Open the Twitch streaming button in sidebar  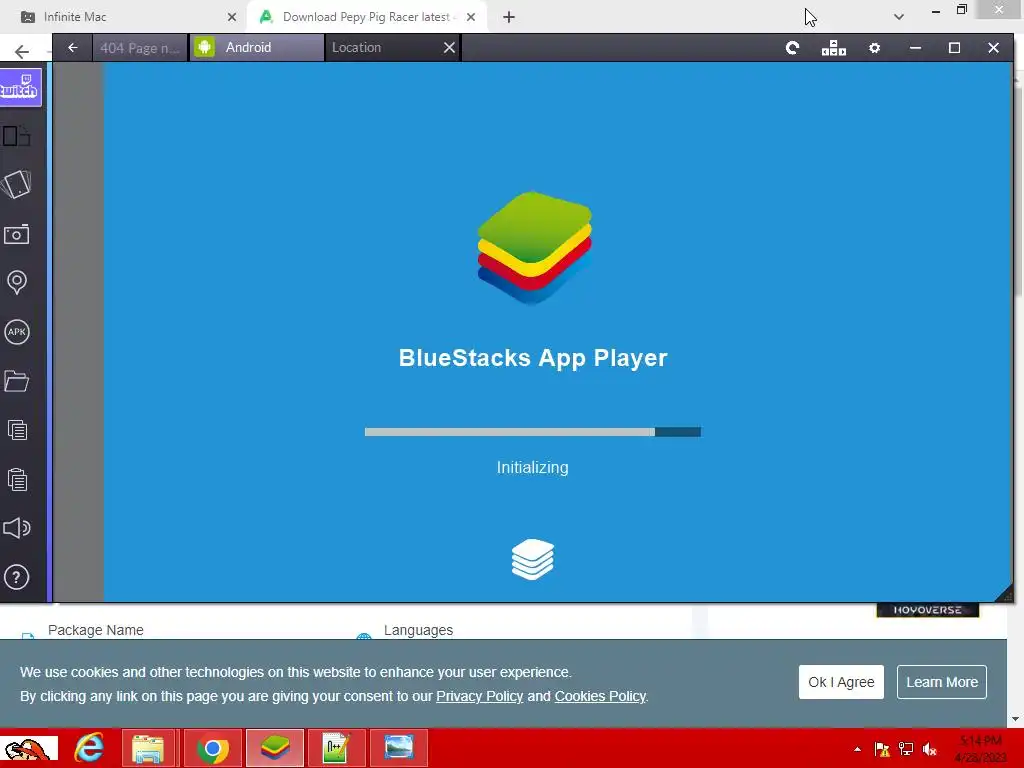click(20, 87)
